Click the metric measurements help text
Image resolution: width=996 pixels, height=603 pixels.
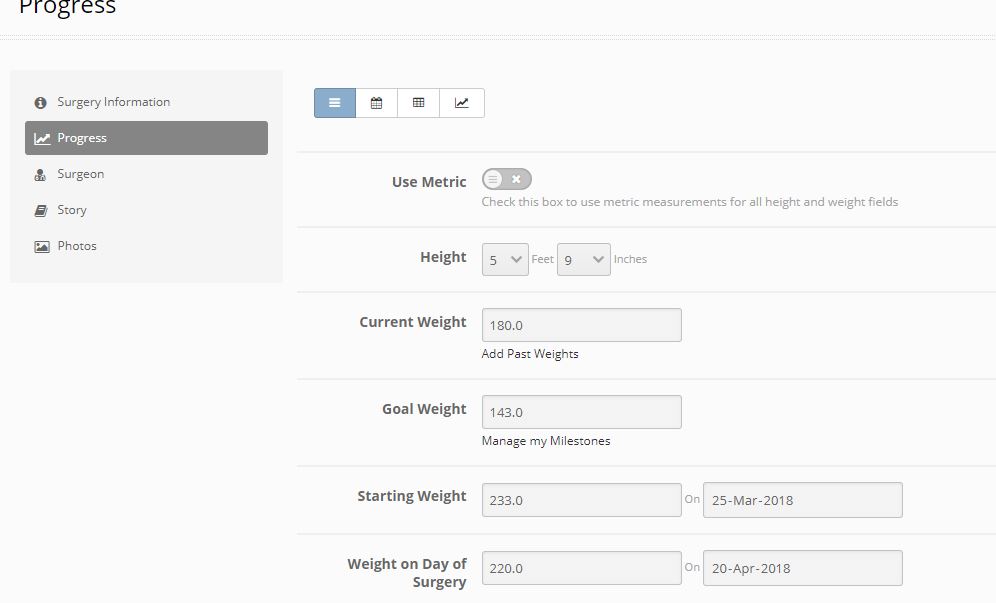[x=690, y=202]
